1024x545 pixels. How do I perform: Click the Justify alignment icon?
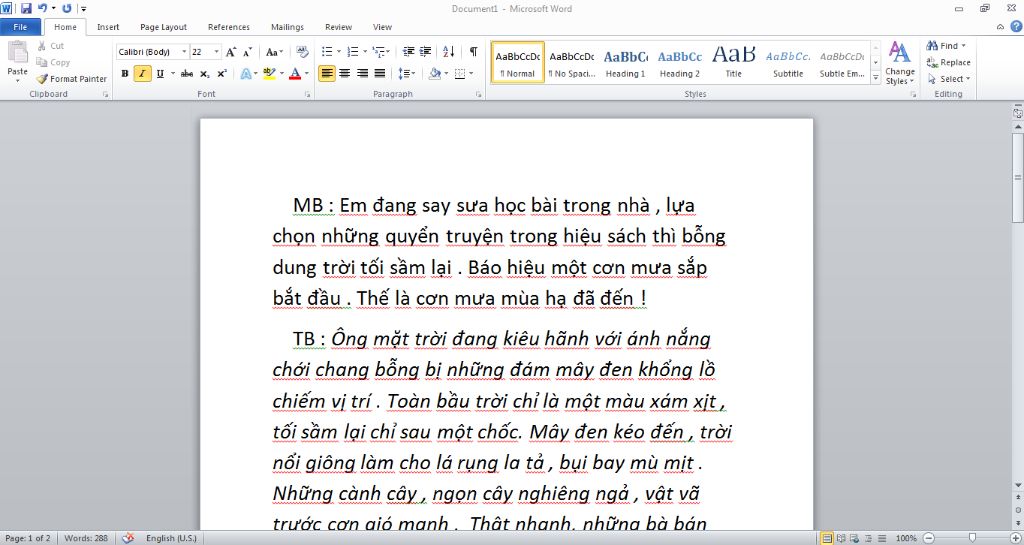pyautogui.click(x=379, y=73)
